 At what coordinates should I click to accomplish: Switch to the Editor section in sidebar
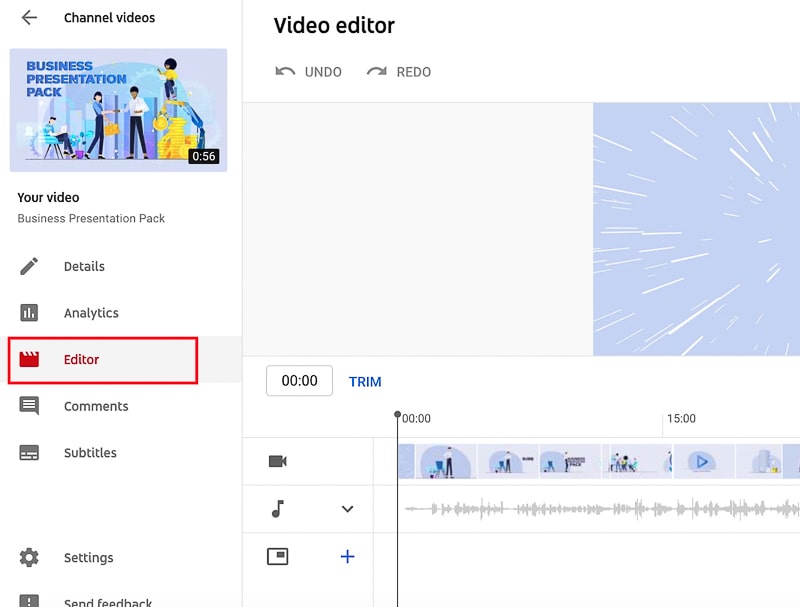click(x=81, y=359)
